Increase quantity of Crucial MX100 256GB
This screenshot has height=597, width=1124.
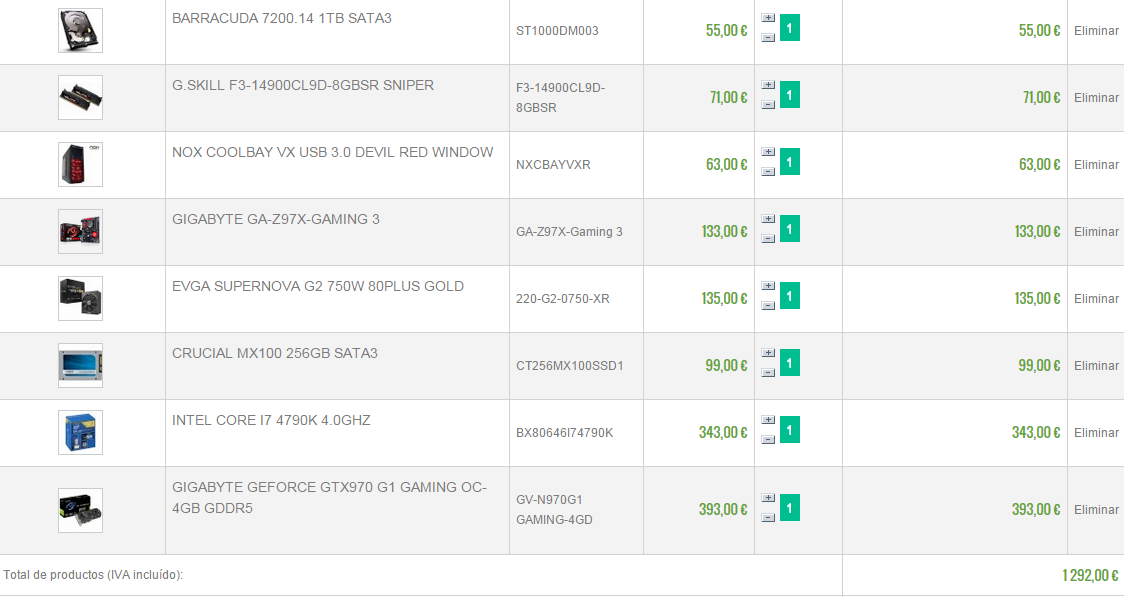[x=768, y=353]
